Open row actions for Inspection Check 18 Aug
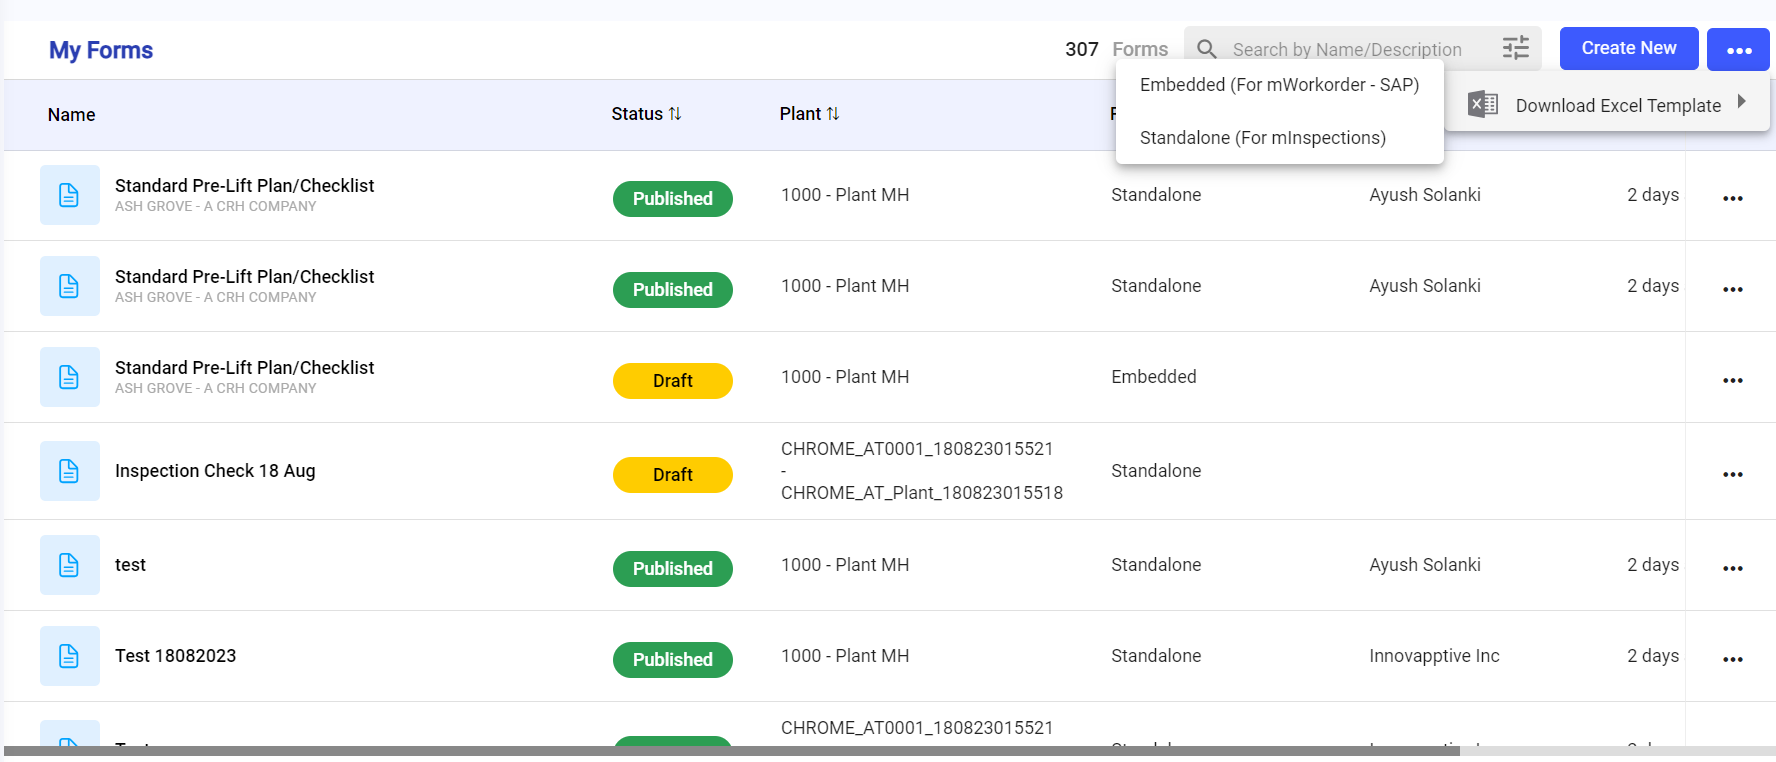This screenshot has width=1776, height=762. pos(1732,474)
